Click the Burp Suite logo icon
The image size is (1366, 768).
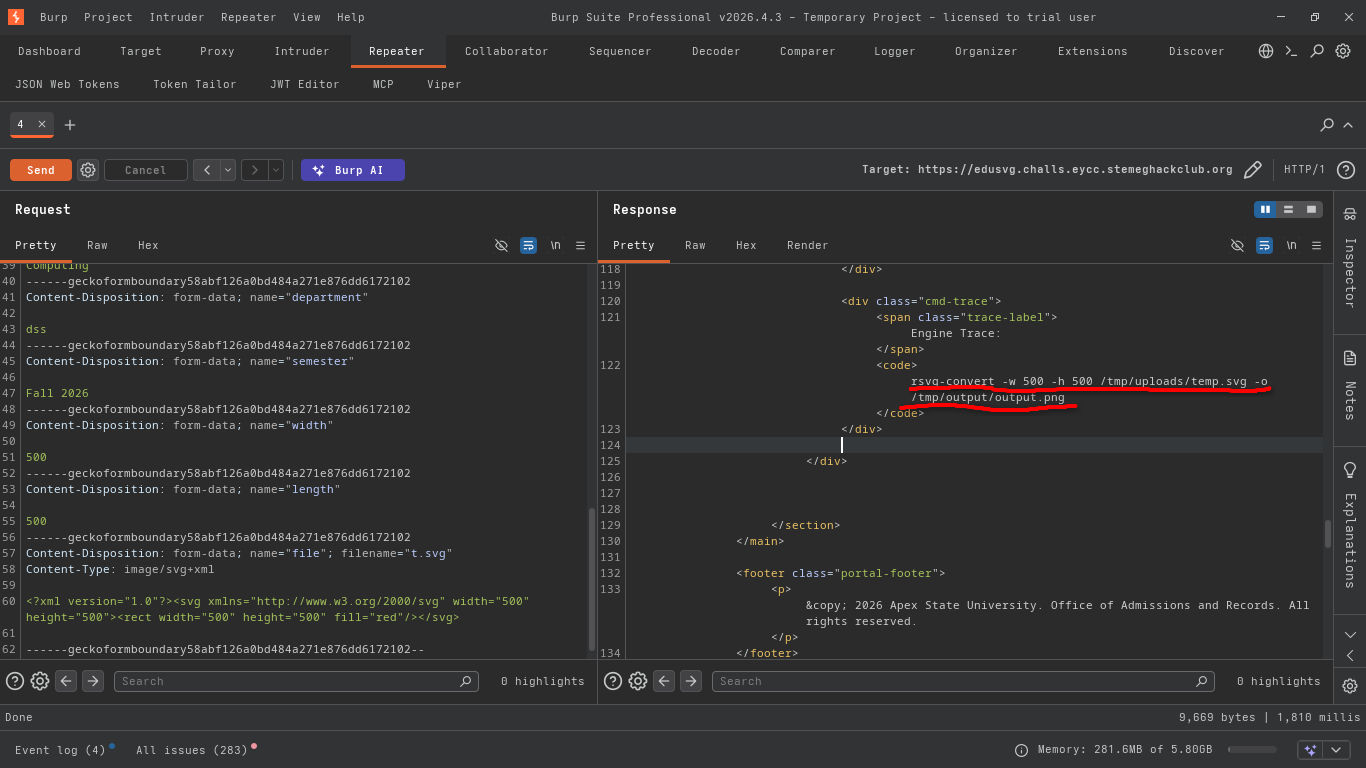(x=16, y=17)
